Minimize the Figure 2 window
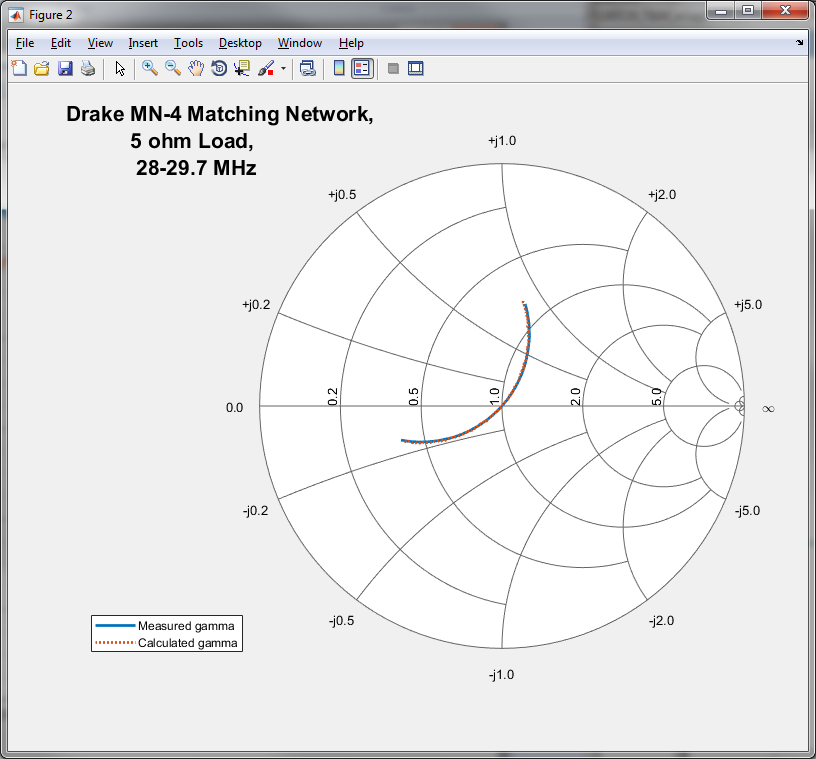 pyautogui.click(x=721, y=11)
